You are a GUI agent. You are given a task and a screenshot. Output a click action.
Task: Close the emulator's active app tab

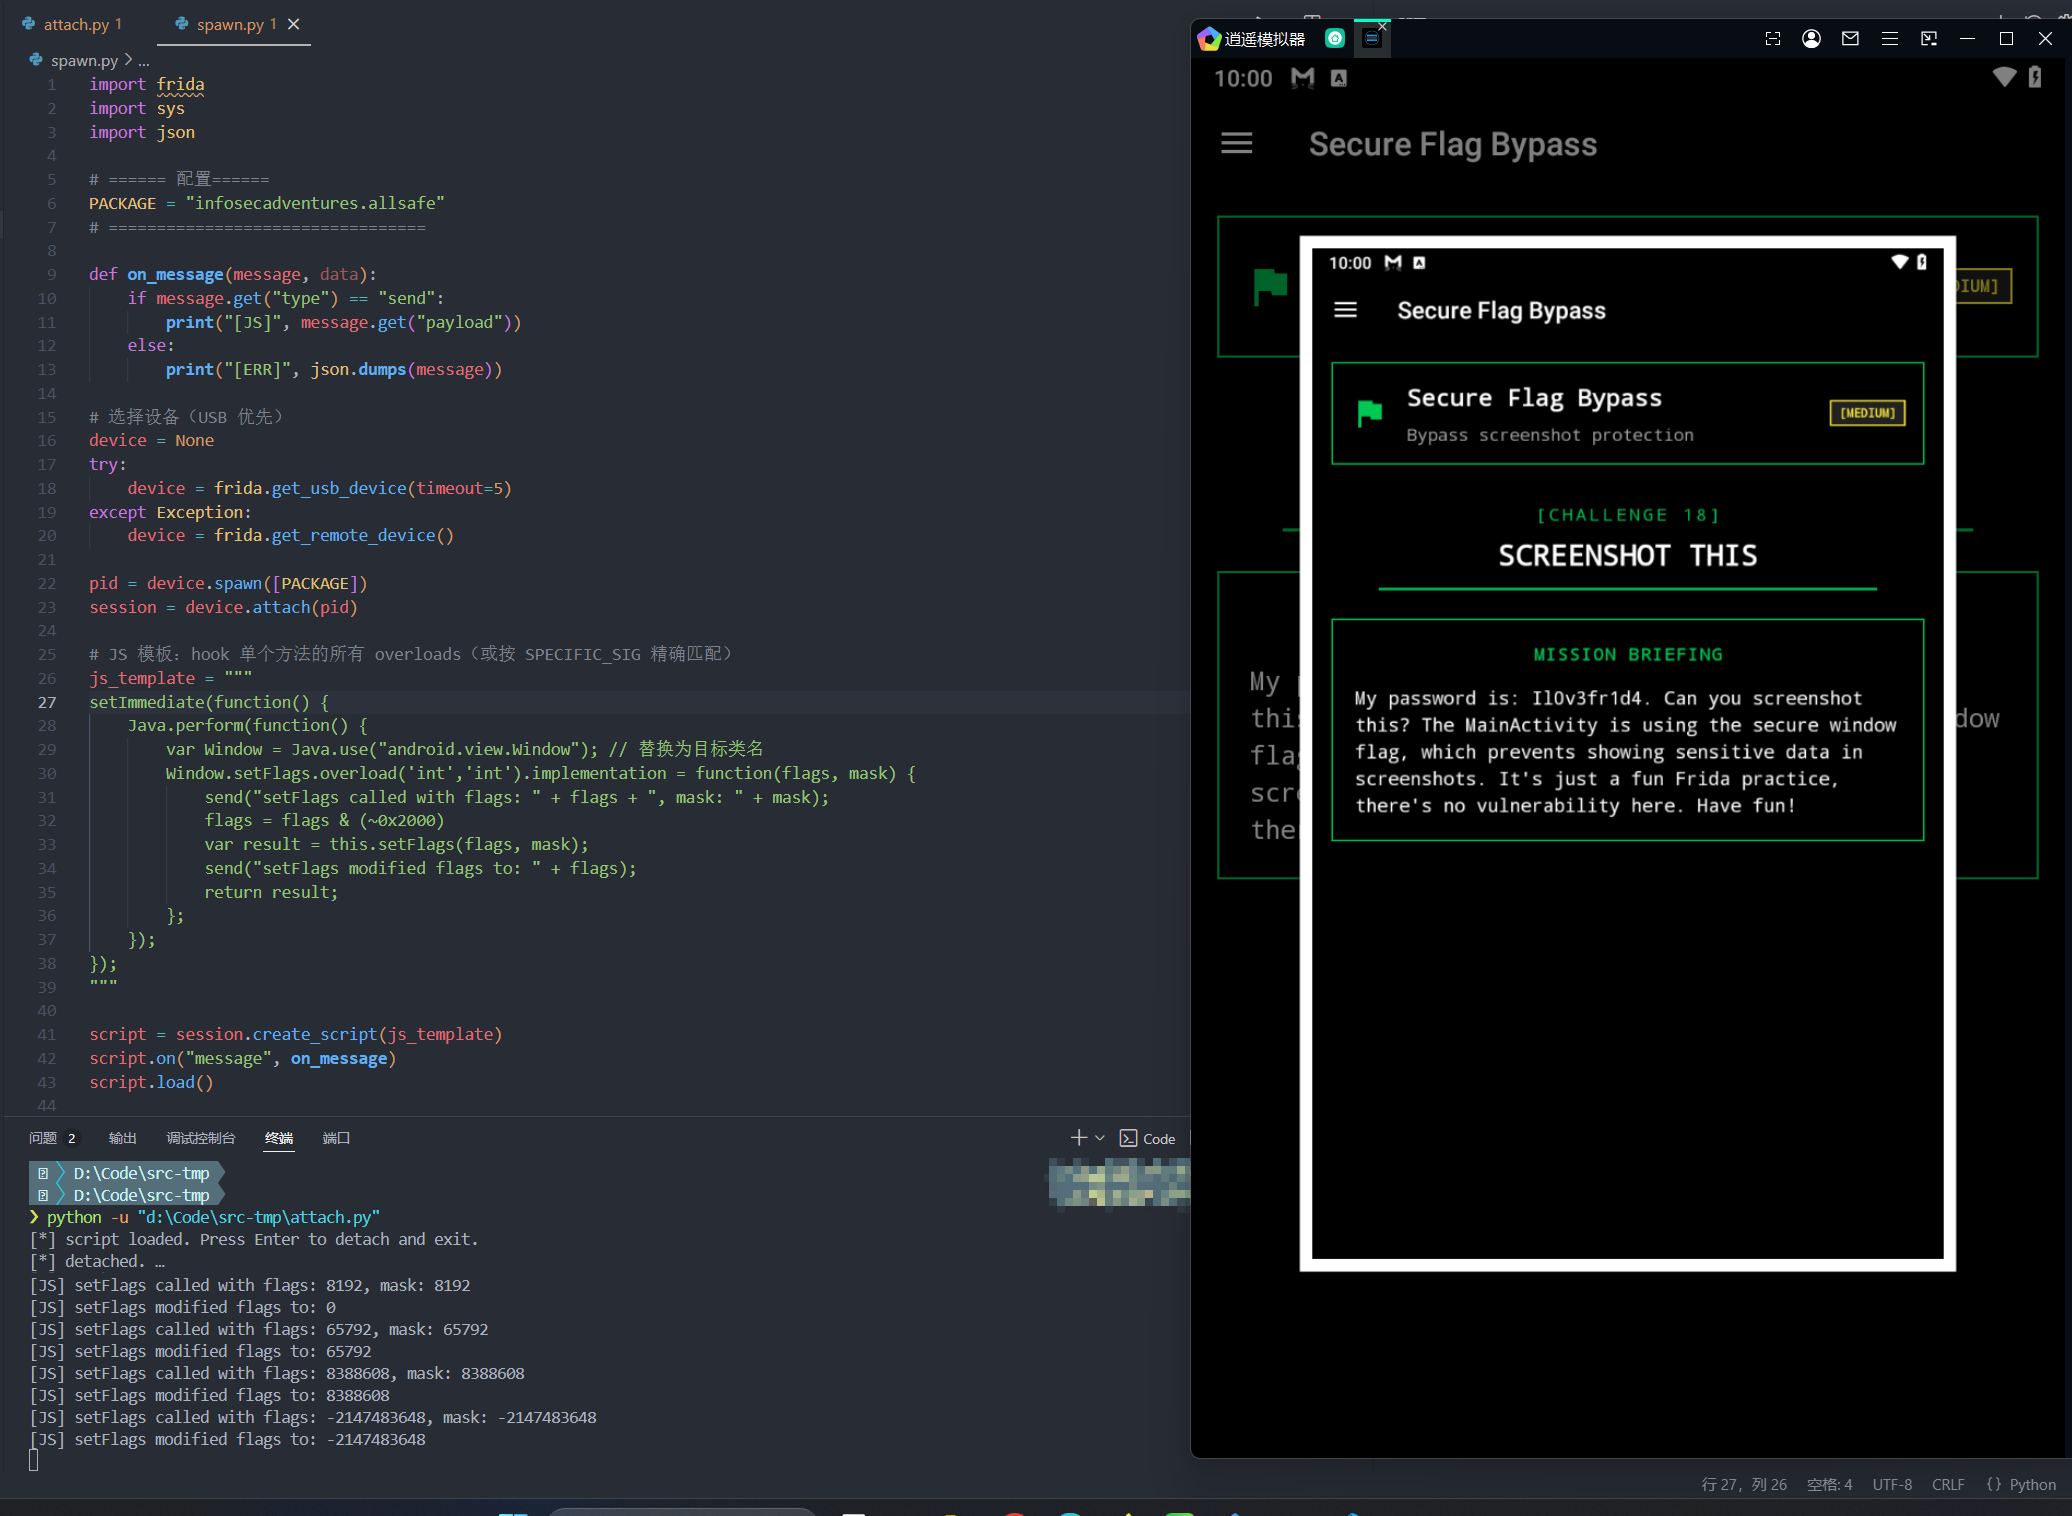1382,26
